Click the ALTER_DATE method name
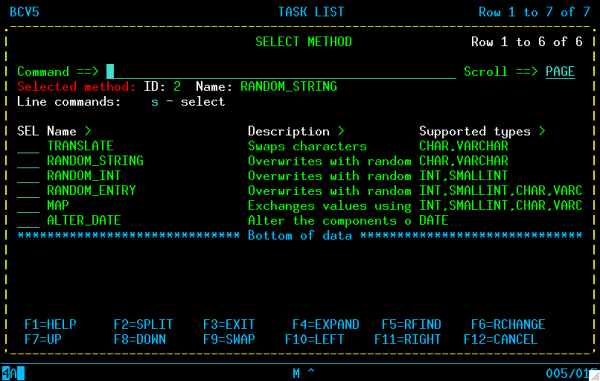This screenshot has width=600, height=381. [84, 221]
